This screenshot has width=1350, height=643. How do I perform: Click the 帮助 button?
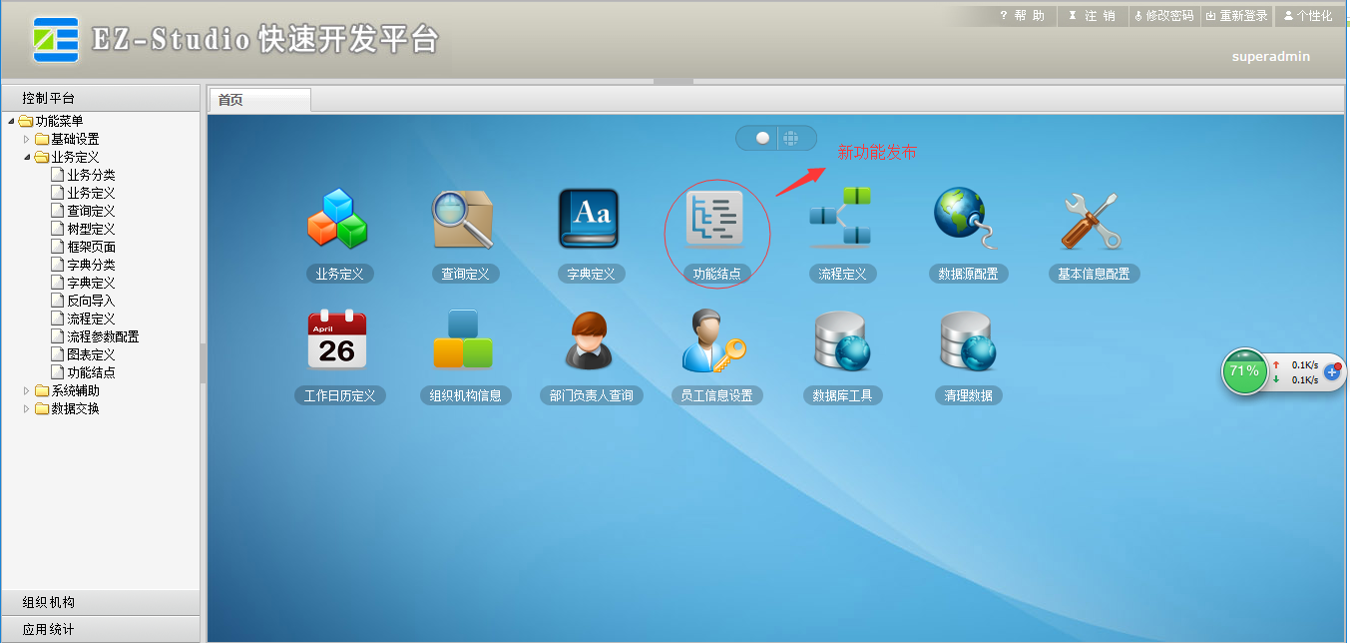(1022, 16)
